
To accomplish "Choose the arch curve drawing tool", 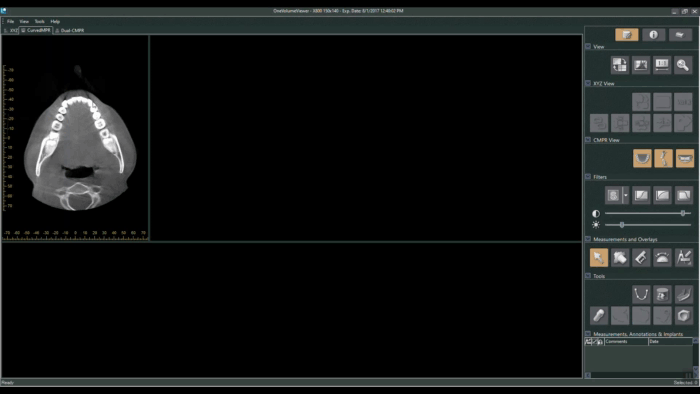I will point(641,294).
